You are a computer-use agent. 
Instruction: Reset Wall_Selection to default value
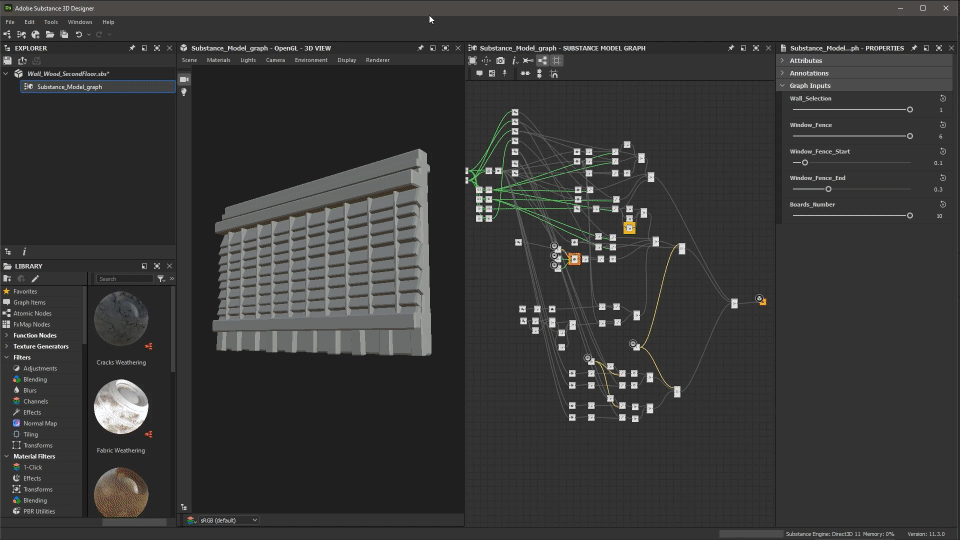tap(943, 98)
